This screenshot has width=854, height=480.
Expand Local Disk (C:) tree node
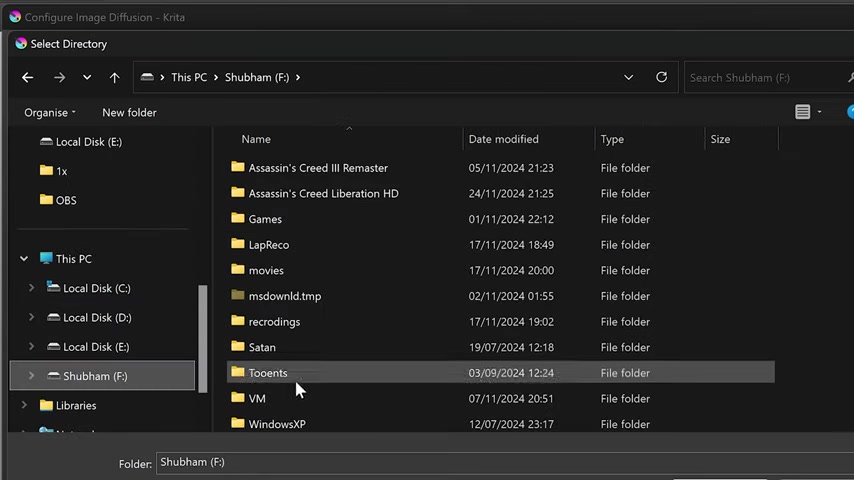(x=31, y=288)
